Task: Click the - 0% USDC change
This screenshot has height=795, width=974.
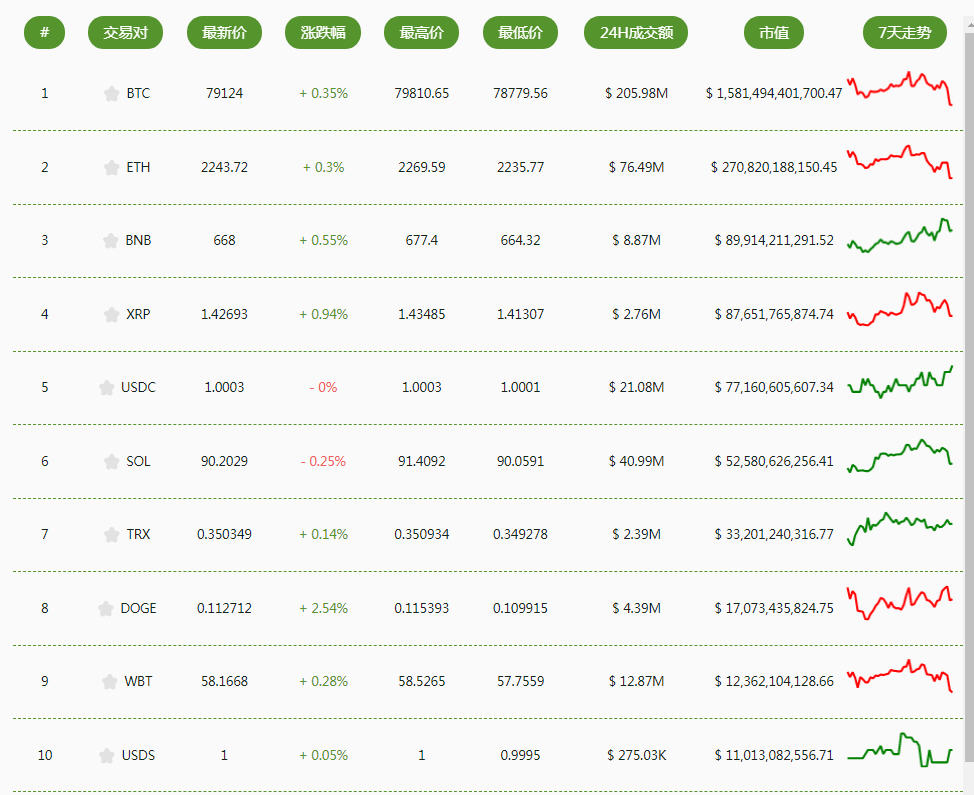Action: tap(323, 388)
